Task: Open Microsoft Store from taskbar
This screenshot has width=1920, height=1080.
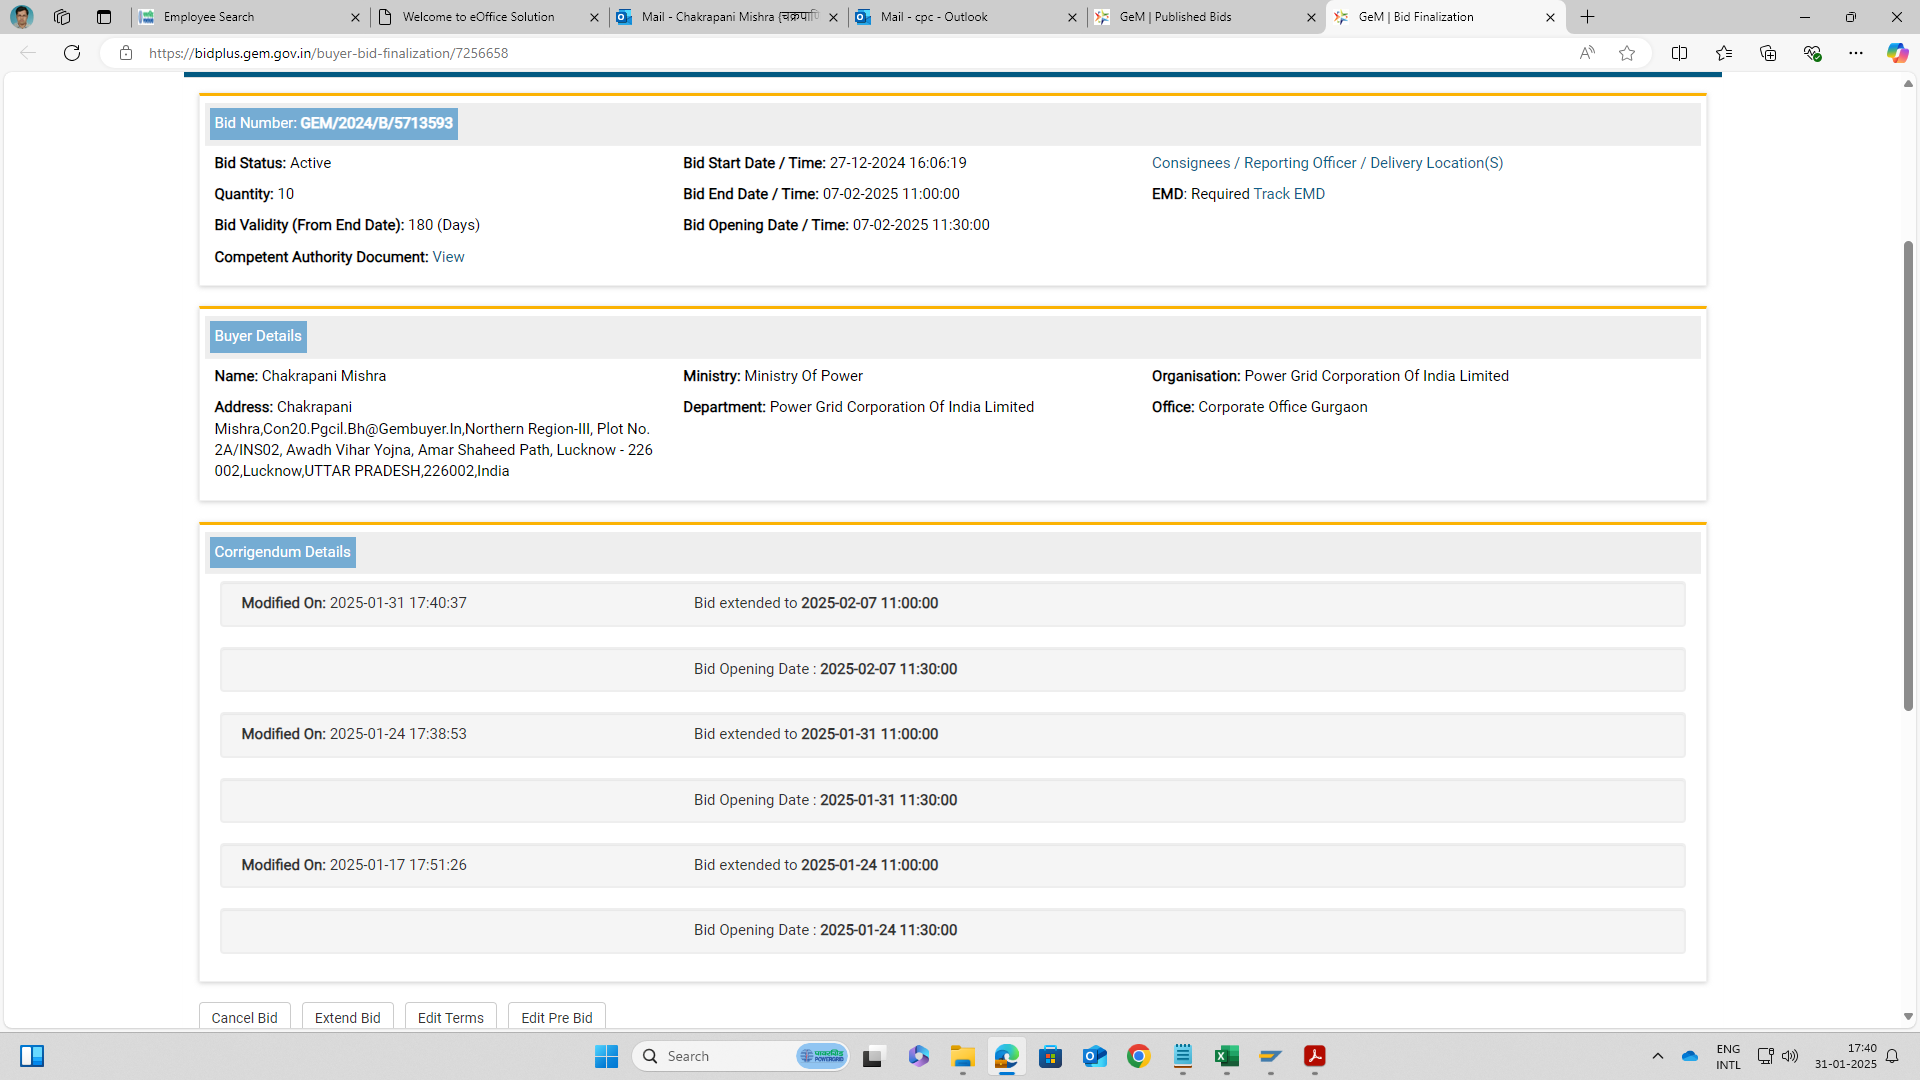Action: [x=1050, y=1056]
